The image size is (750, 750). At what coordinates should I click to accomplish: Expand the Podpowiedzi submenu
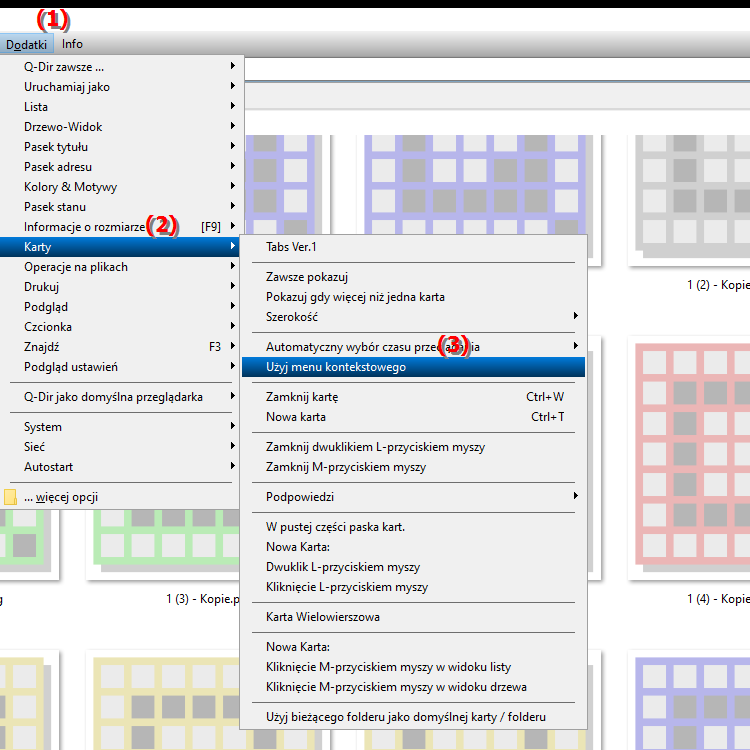[413, 497]
